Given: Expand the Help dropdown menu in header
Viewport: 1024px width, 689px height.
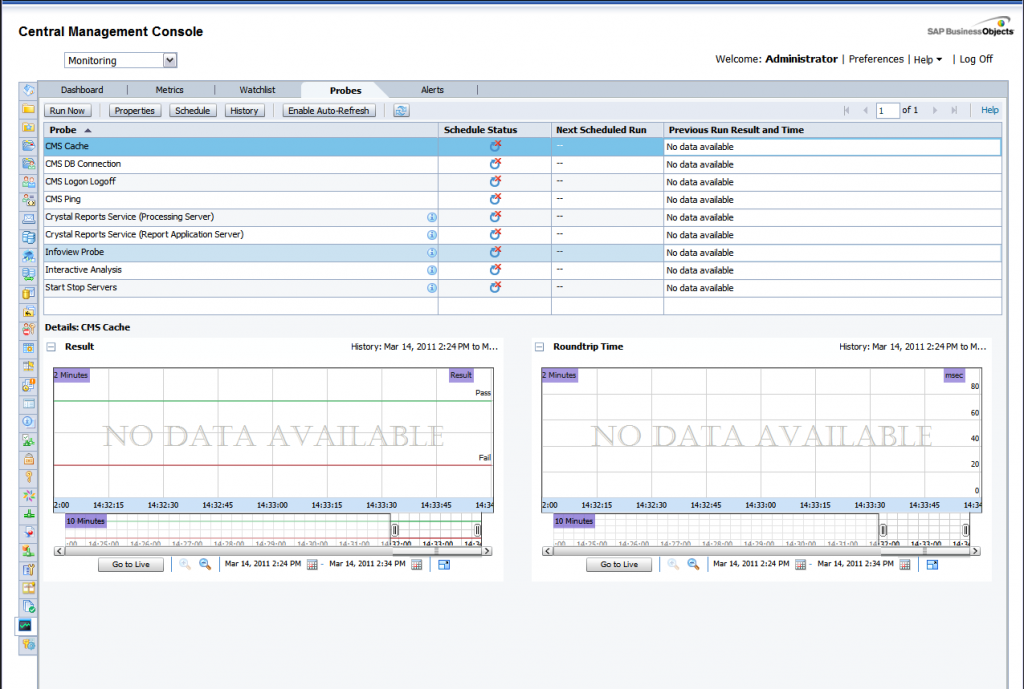Looking at the screenshot, I should (927, 59).
